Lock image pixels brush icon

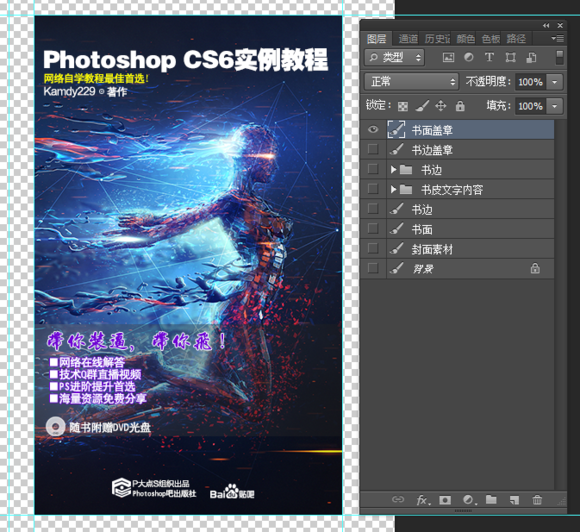pyautogui.click(x=422, y=106)
